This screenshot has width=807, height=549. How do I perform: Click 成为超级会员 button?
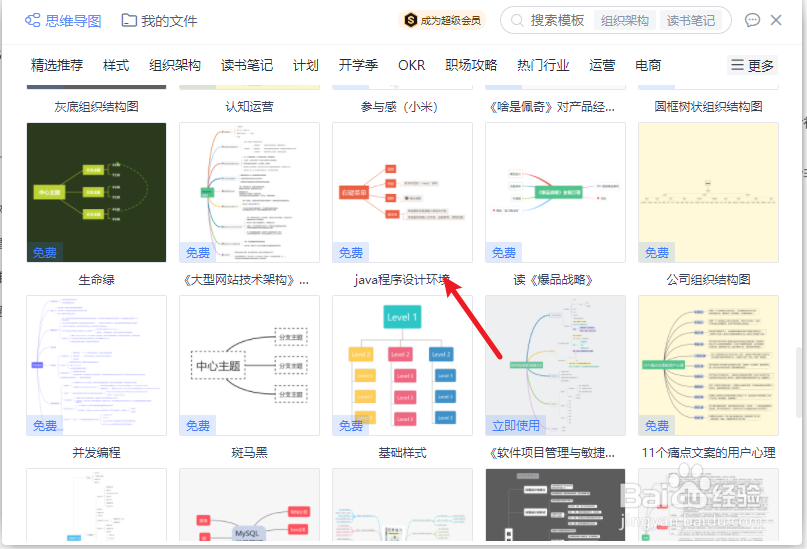point(443,21)
